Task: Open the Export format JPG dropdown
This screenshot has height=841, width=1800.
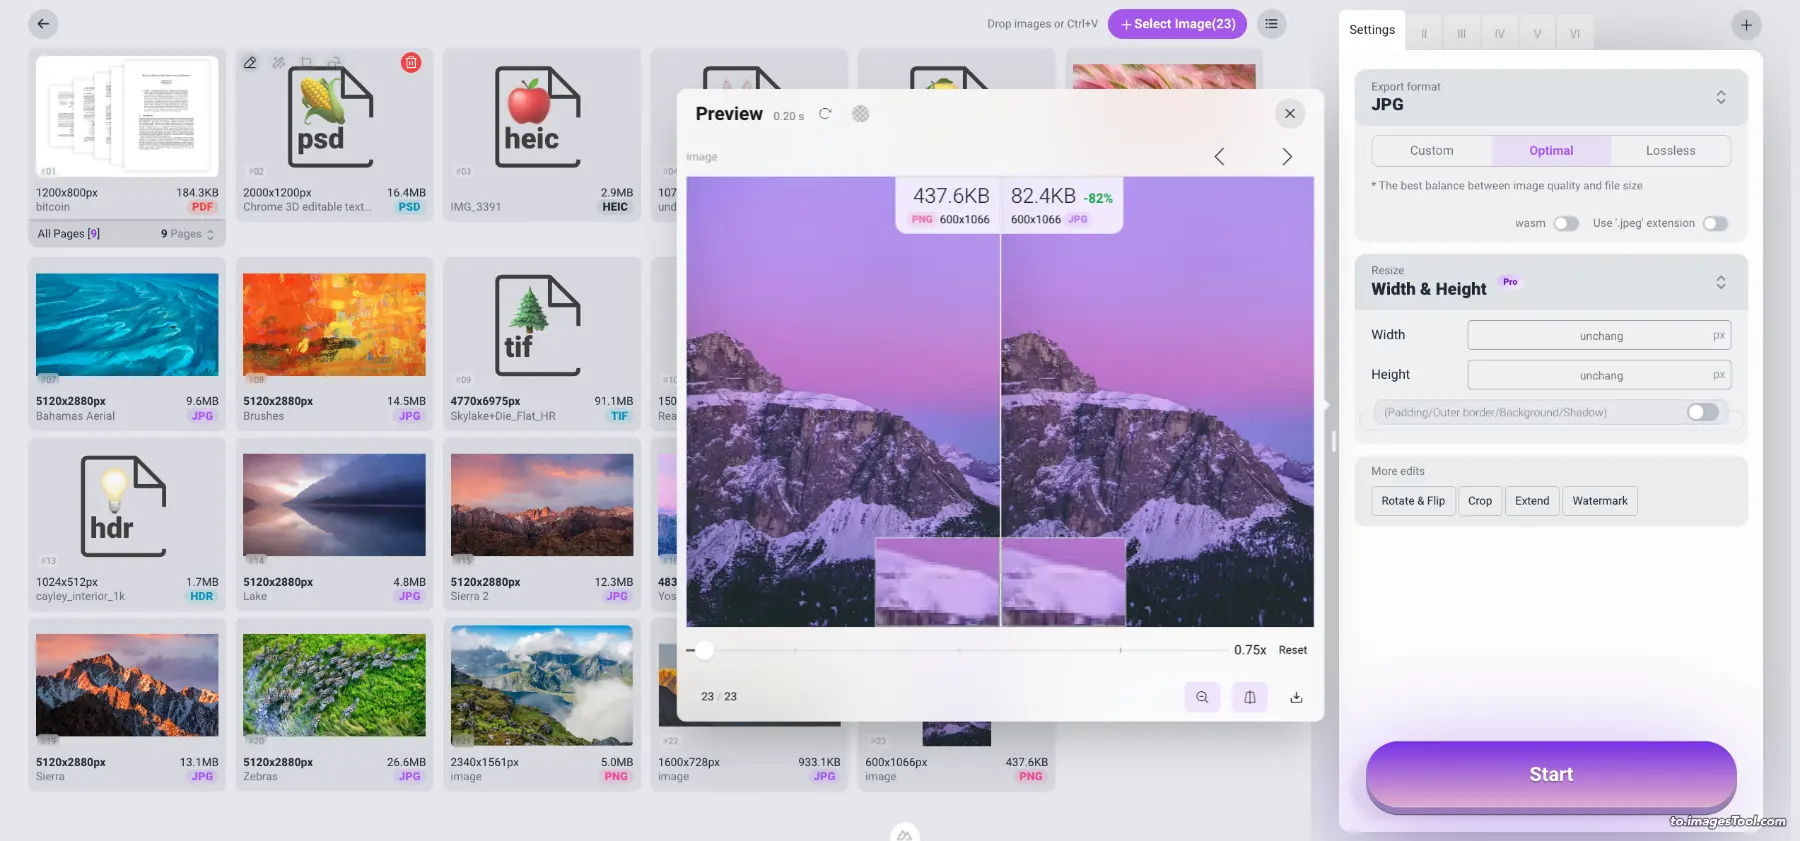Action: tap(1551, 97)
